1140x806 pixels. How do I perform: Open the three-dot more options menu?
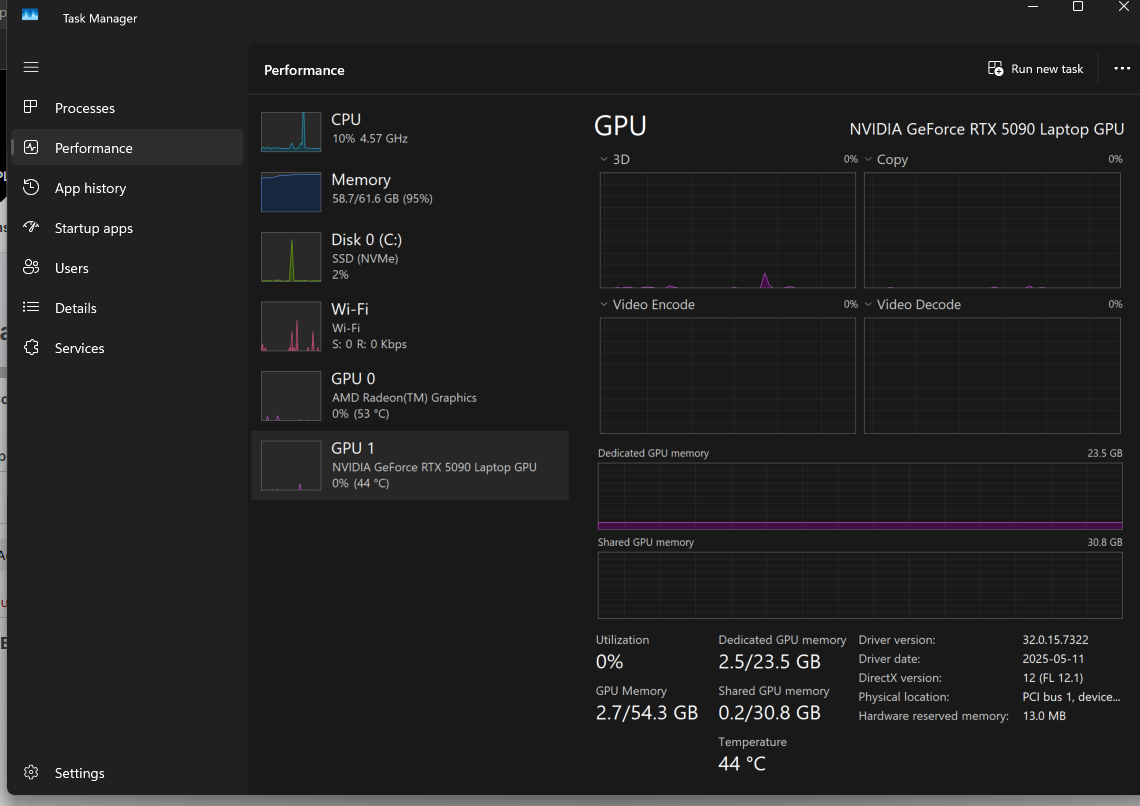pos(1121,69)
